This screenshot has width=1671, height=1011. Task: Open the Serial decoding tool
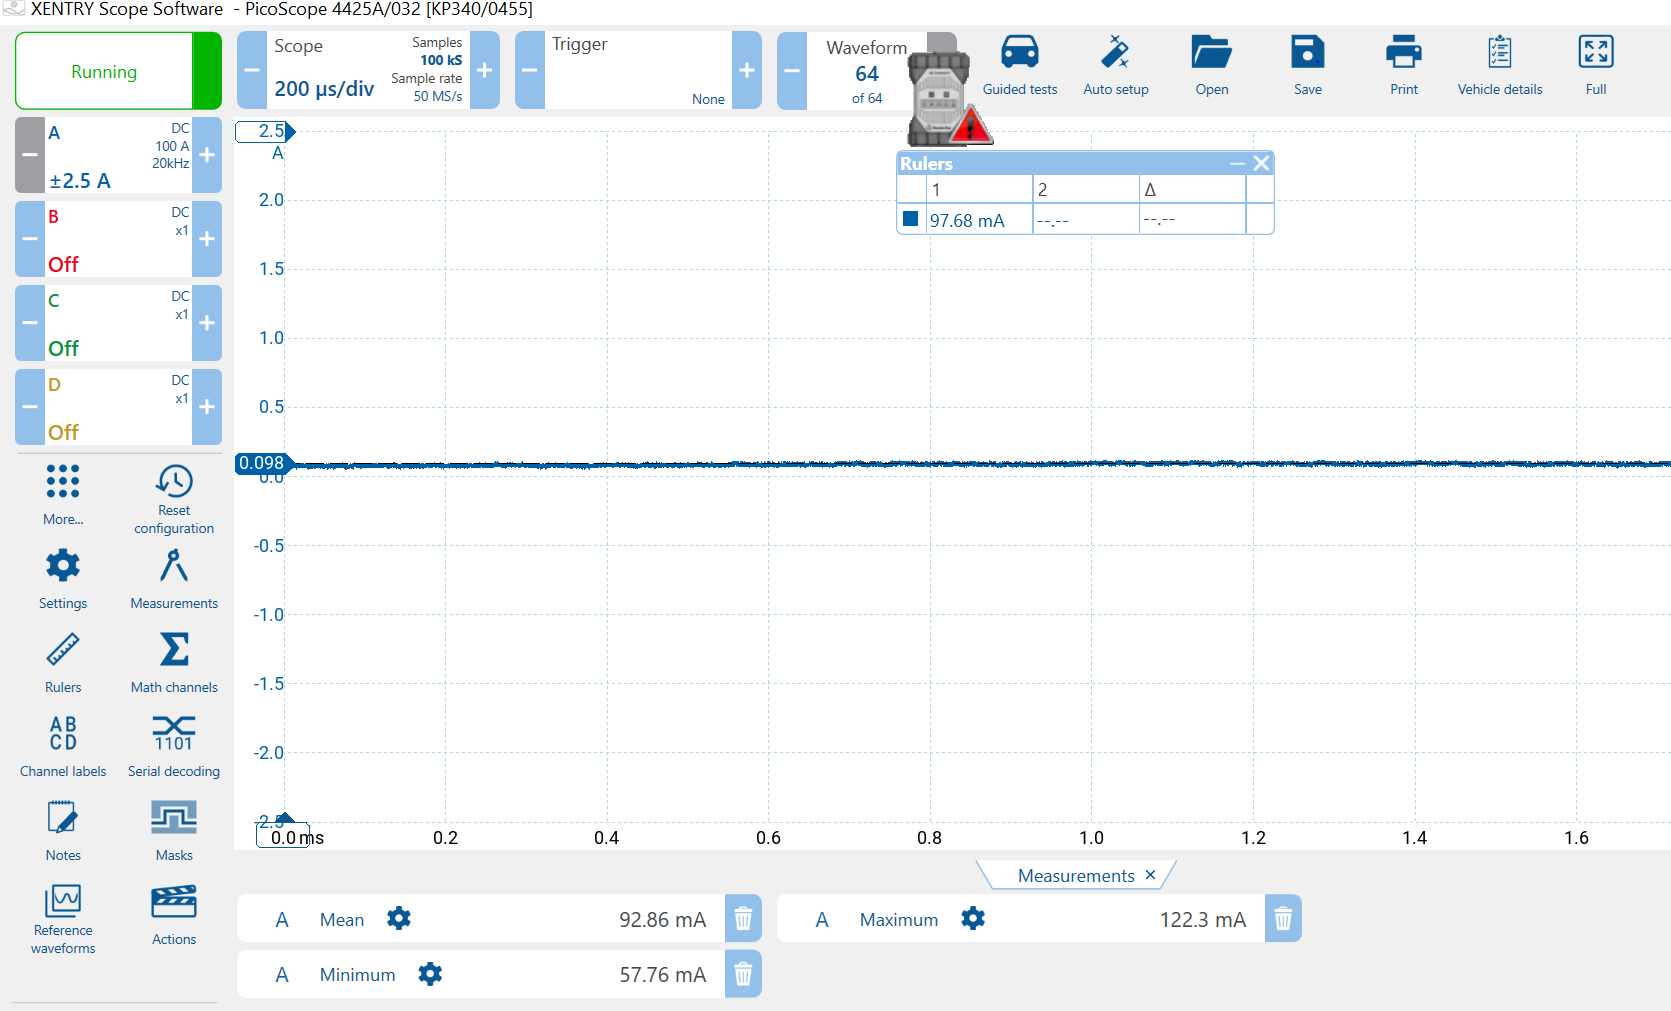174,745
